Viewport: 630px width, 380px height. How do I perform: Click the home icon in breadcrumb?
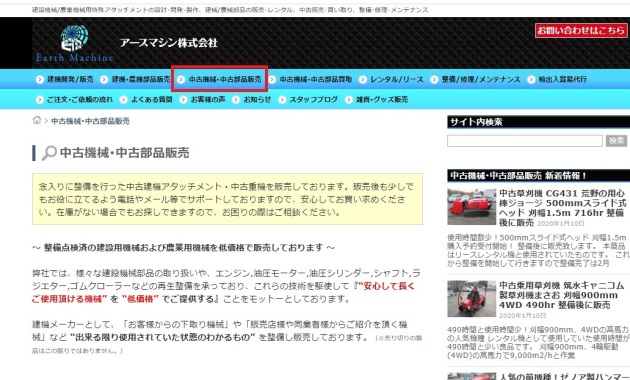click(37, 120)
